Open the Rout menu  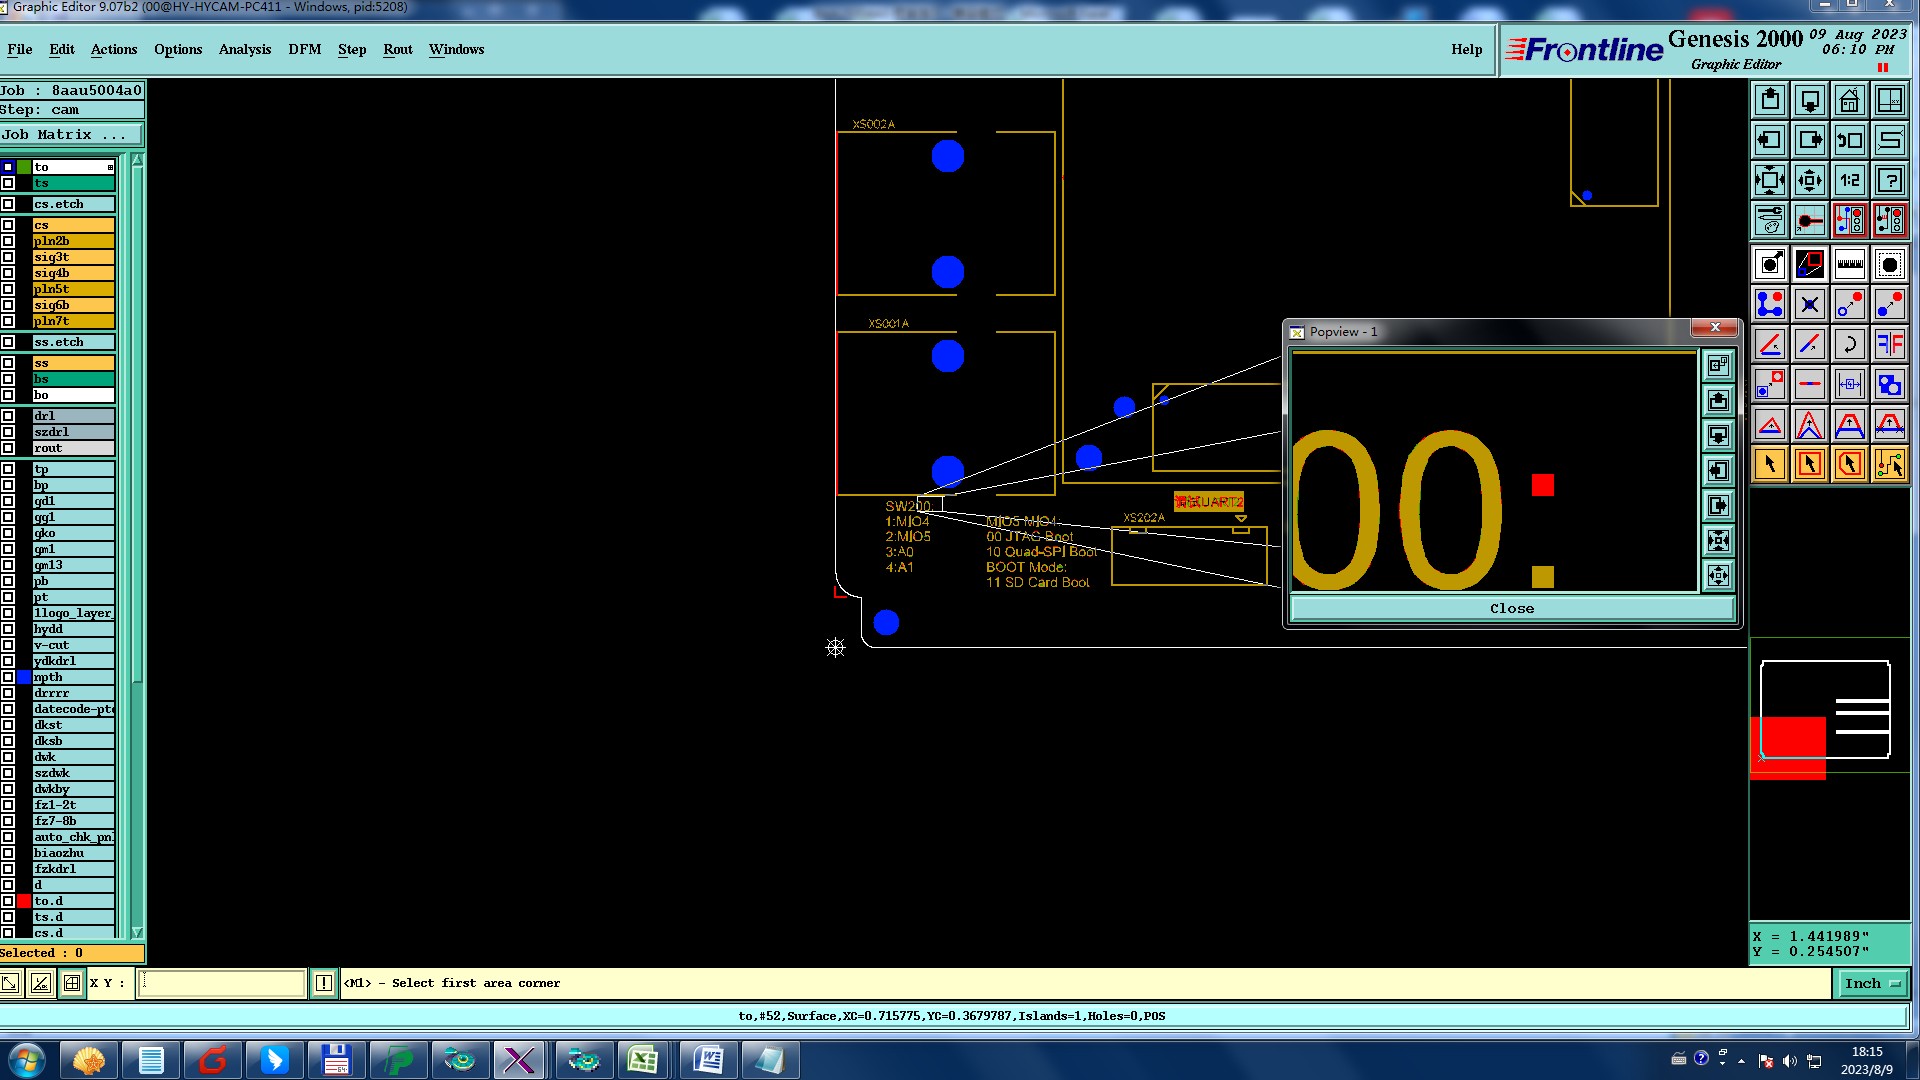398,49
